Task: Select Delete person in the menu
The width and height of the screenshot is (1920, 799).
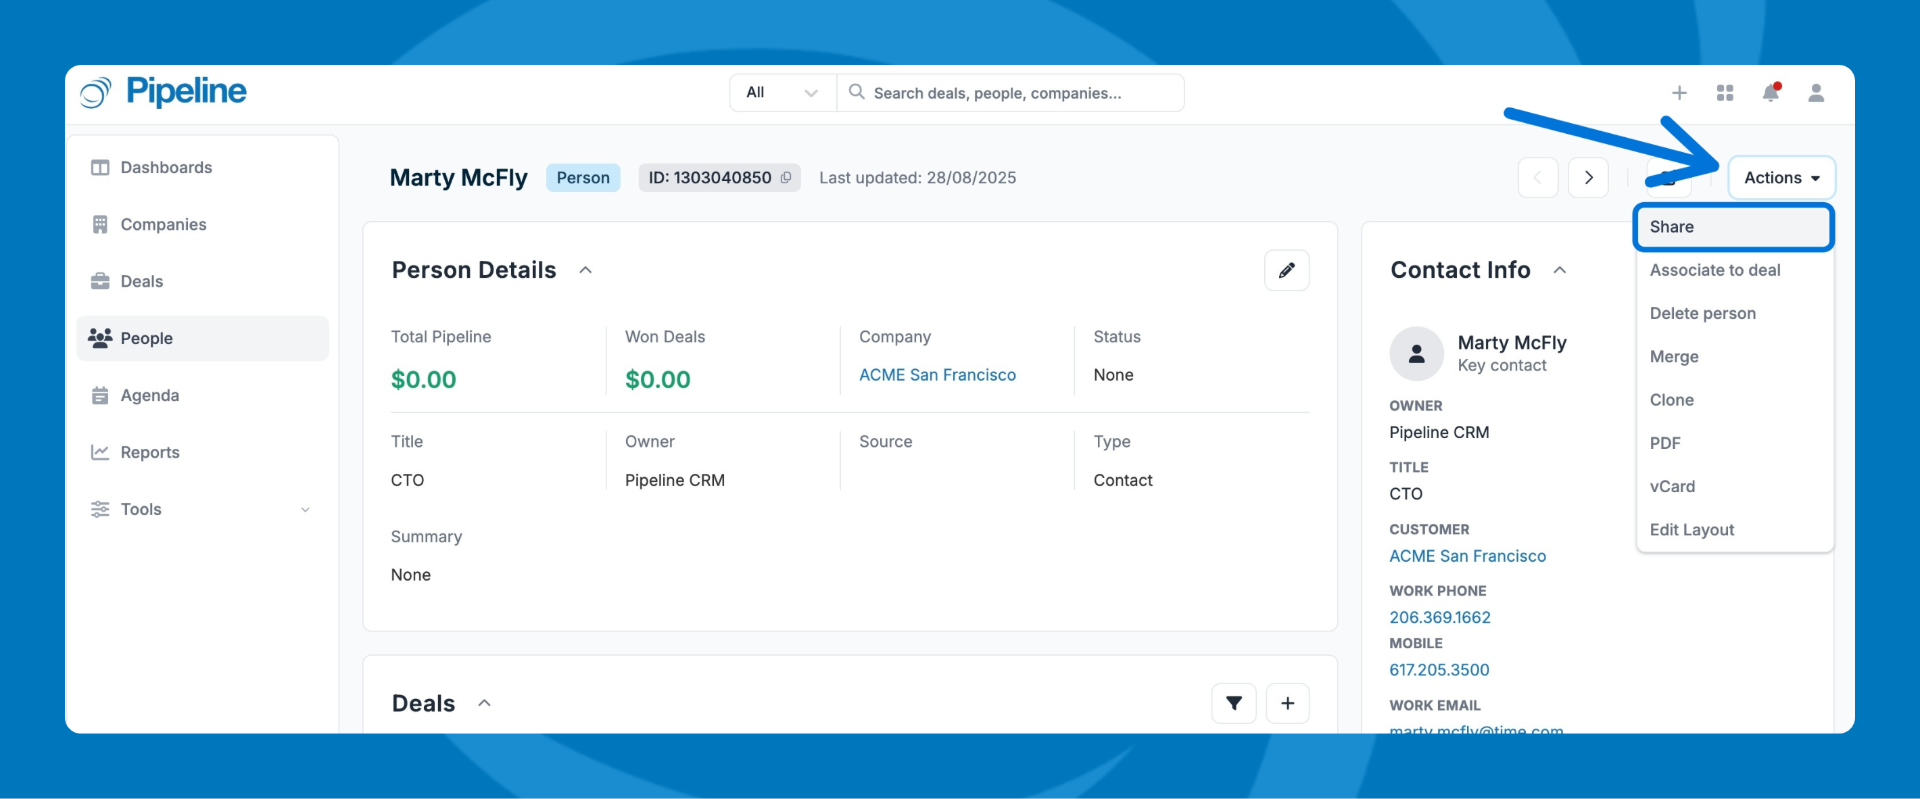Action: tap(1734, 313)
